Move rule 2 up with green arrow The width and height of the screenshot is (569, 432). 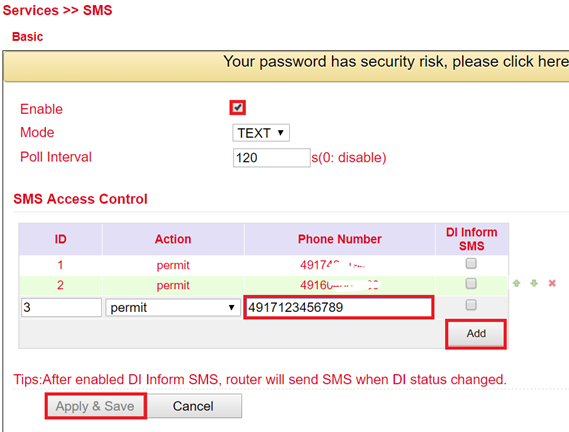click(x=516, y=283)
